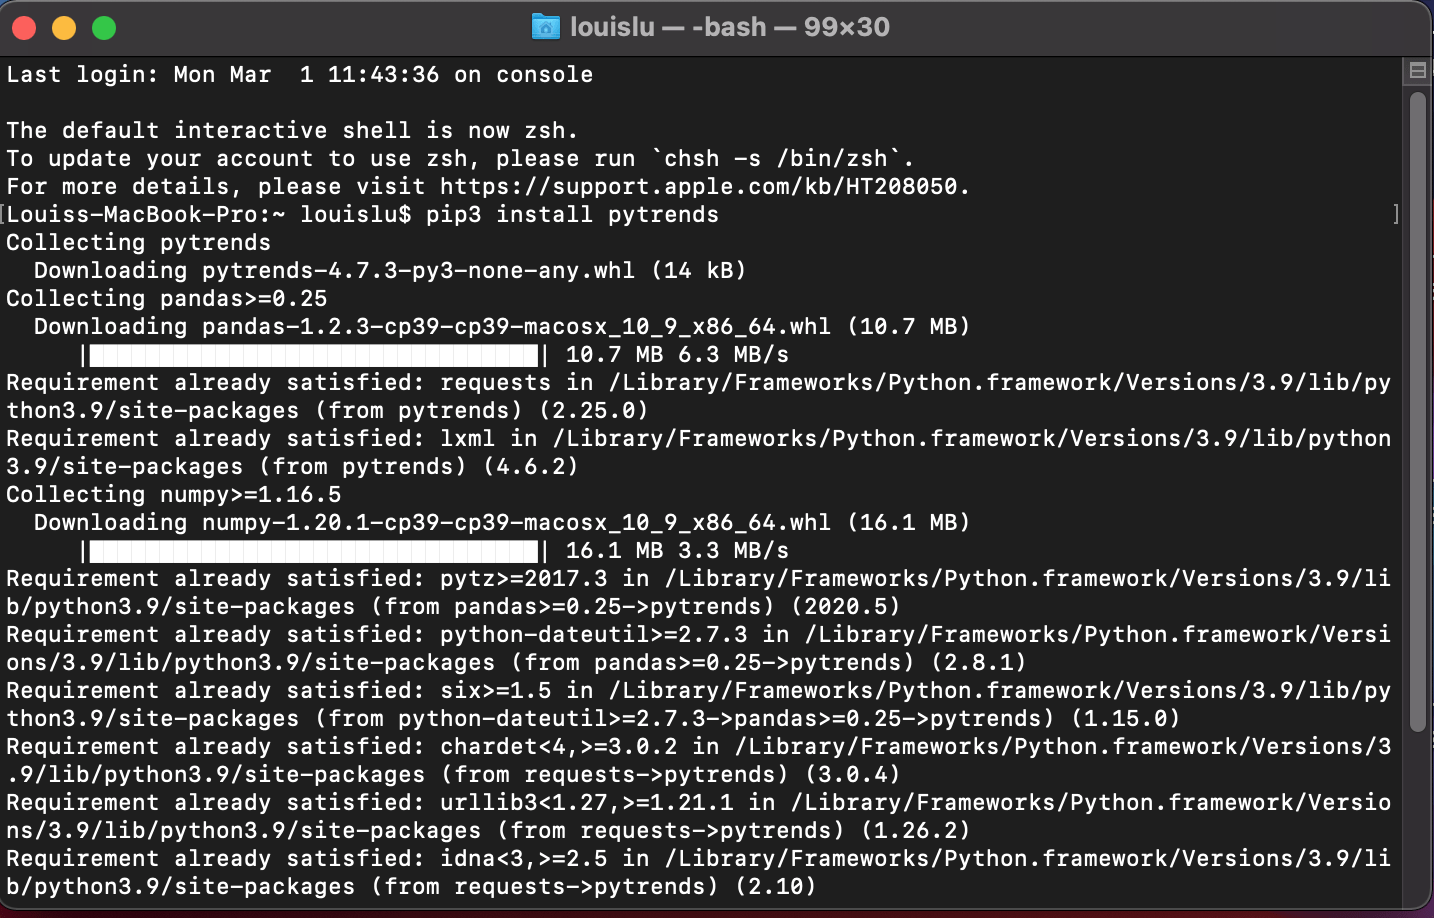Image resolution: width=1434 pixels, height=918 pixels.
Task: Click the numpy download progress bar
Action: pyautogui.click(x=314, y=550)
